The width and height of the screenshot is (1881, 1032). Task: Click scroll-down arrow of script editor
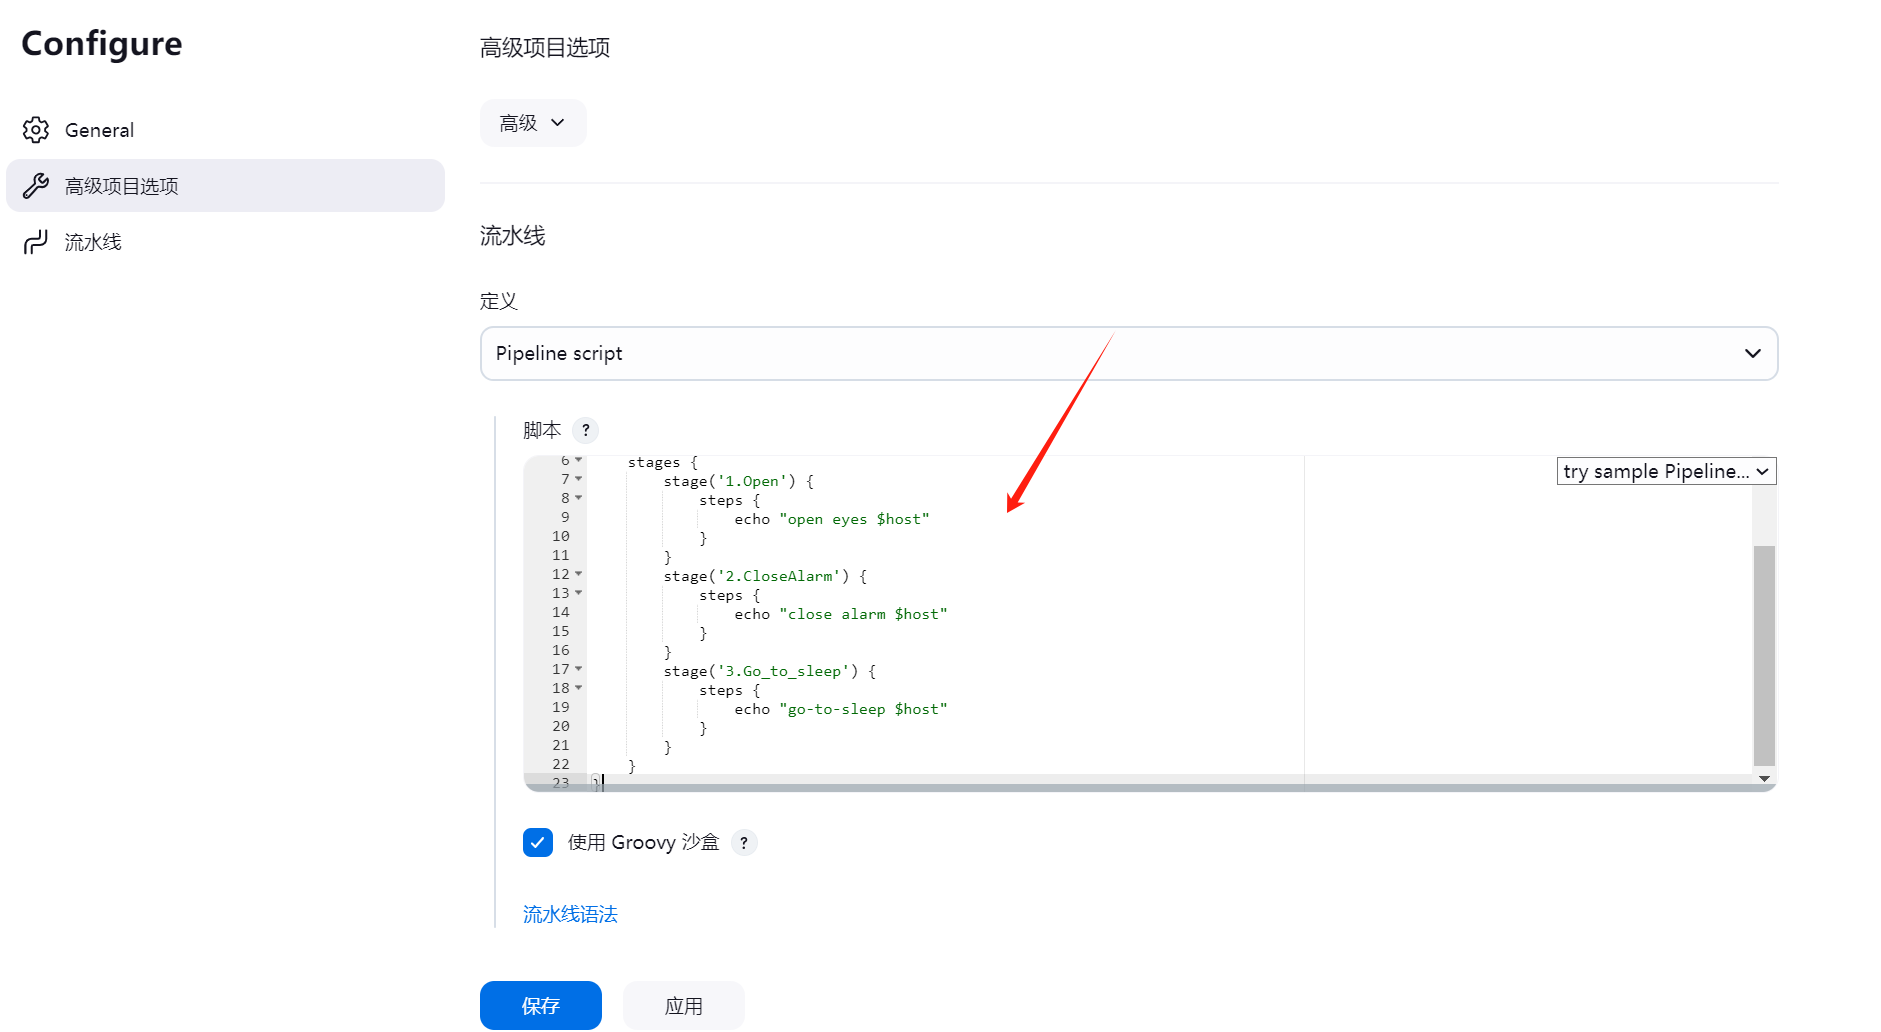click(1764, 779)
